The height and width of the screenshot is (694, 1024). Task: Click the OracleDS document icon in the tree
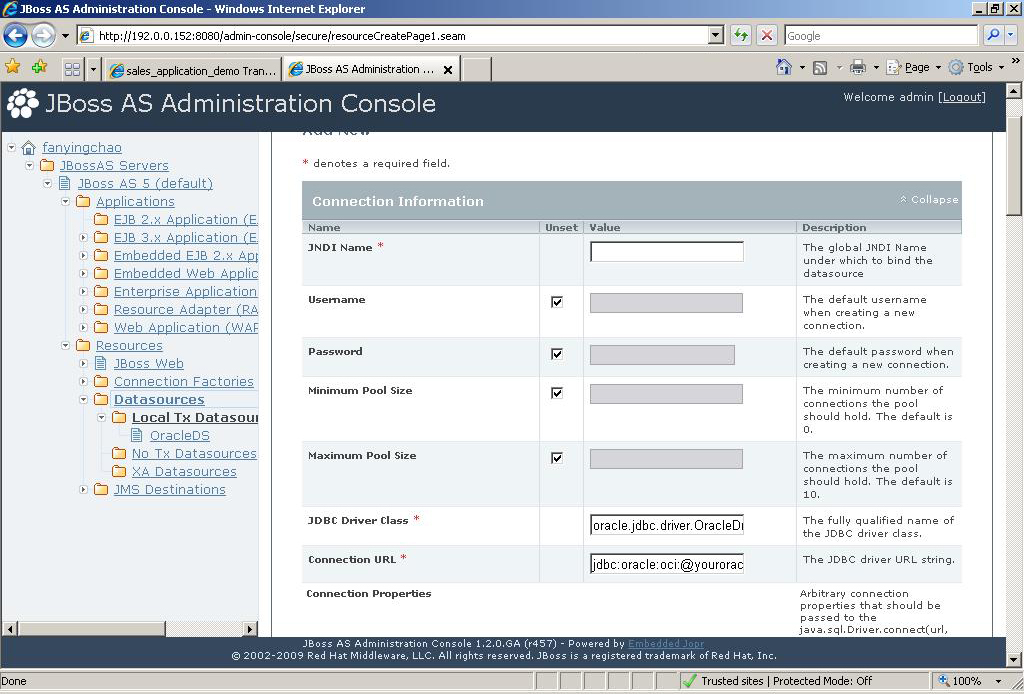pos(135,435)
